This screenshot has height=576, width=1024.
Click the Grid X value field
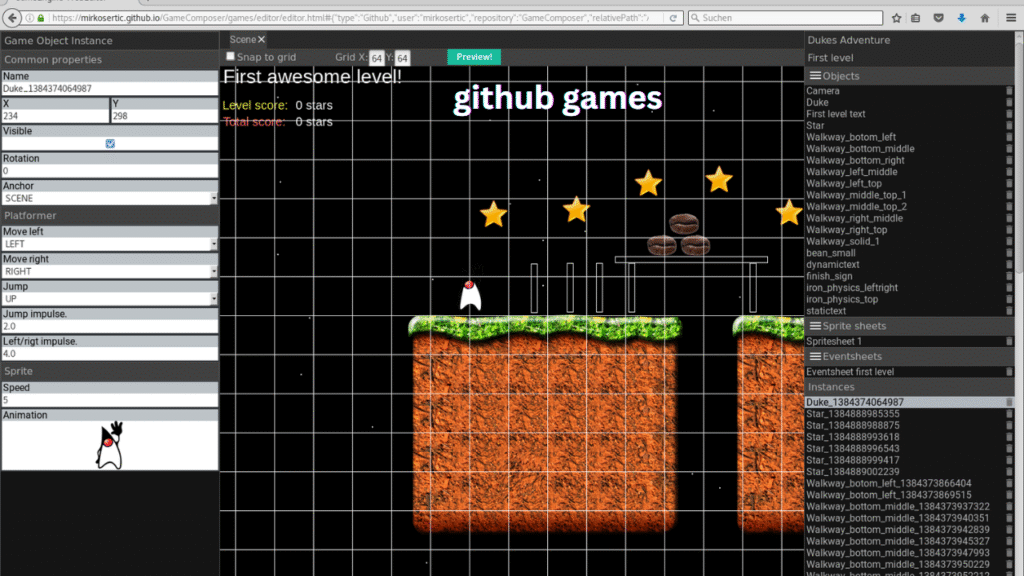click(x=376, y=58)
